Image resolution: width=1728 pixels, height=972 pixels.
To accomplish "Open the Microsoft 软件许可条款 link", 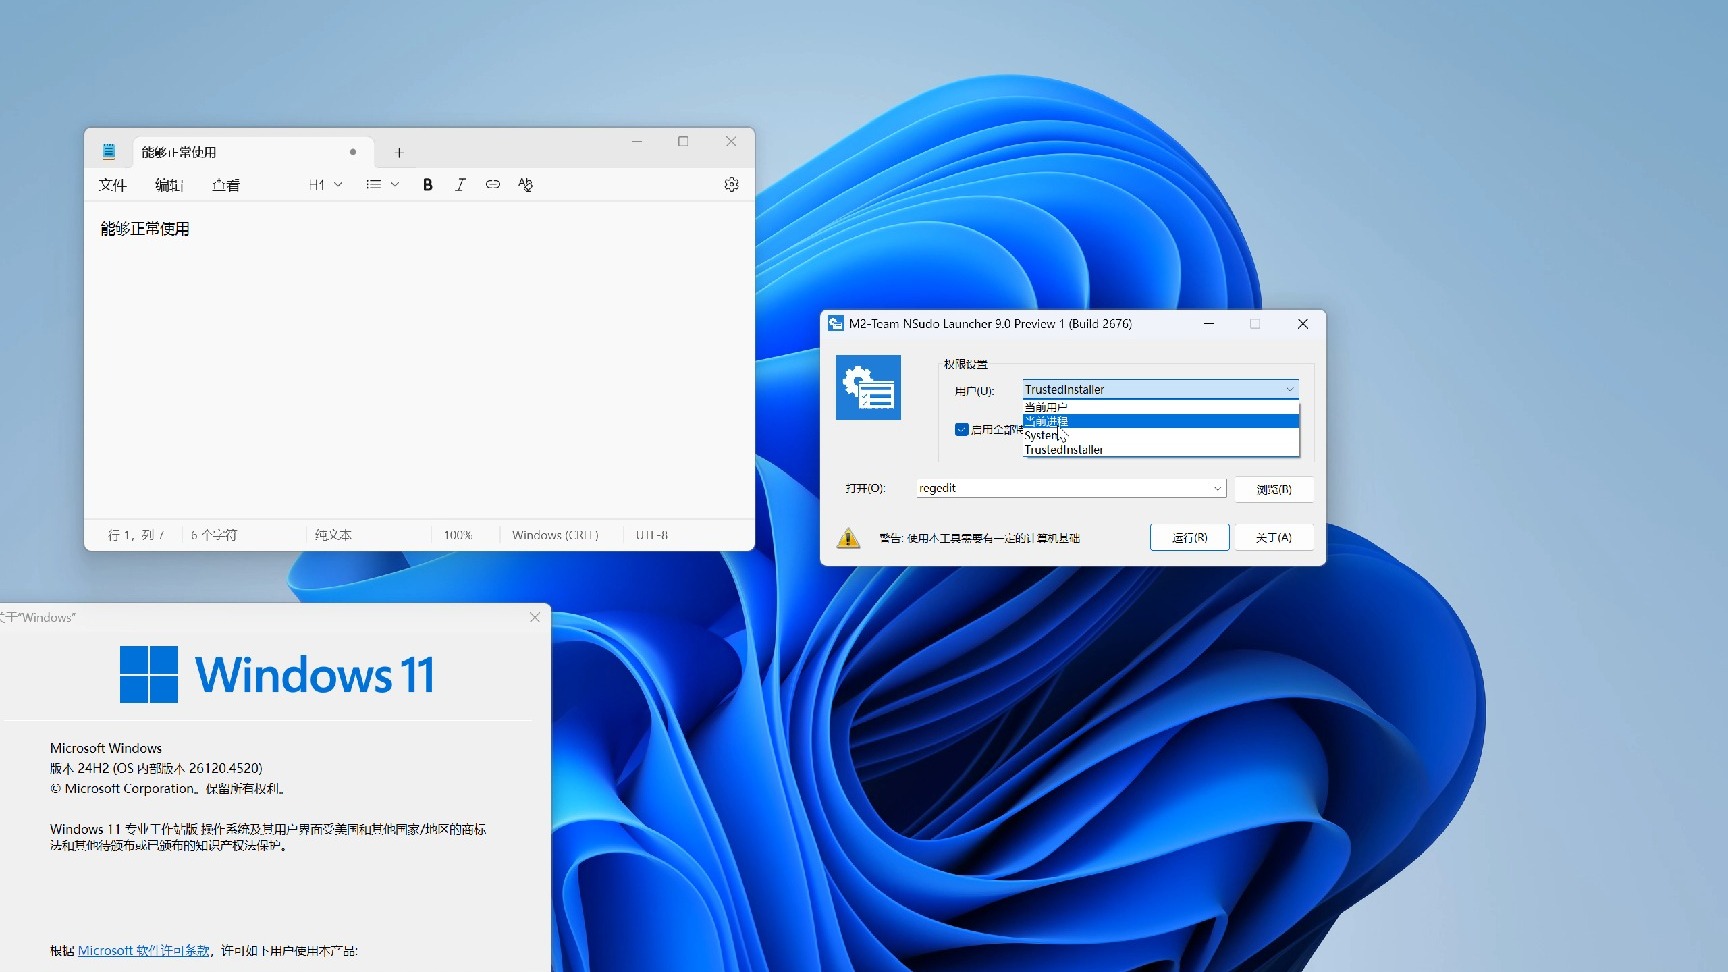I will click(144, 951).
